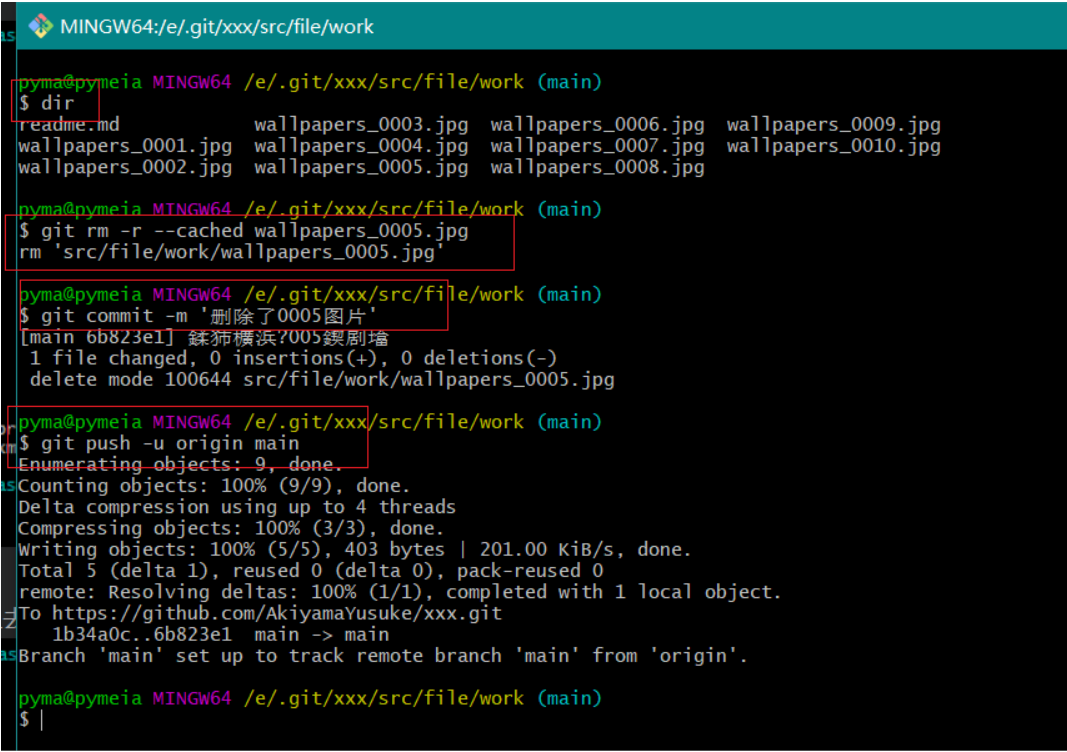Select wallpapers_0006.jpg in the listing

[597, 125]
